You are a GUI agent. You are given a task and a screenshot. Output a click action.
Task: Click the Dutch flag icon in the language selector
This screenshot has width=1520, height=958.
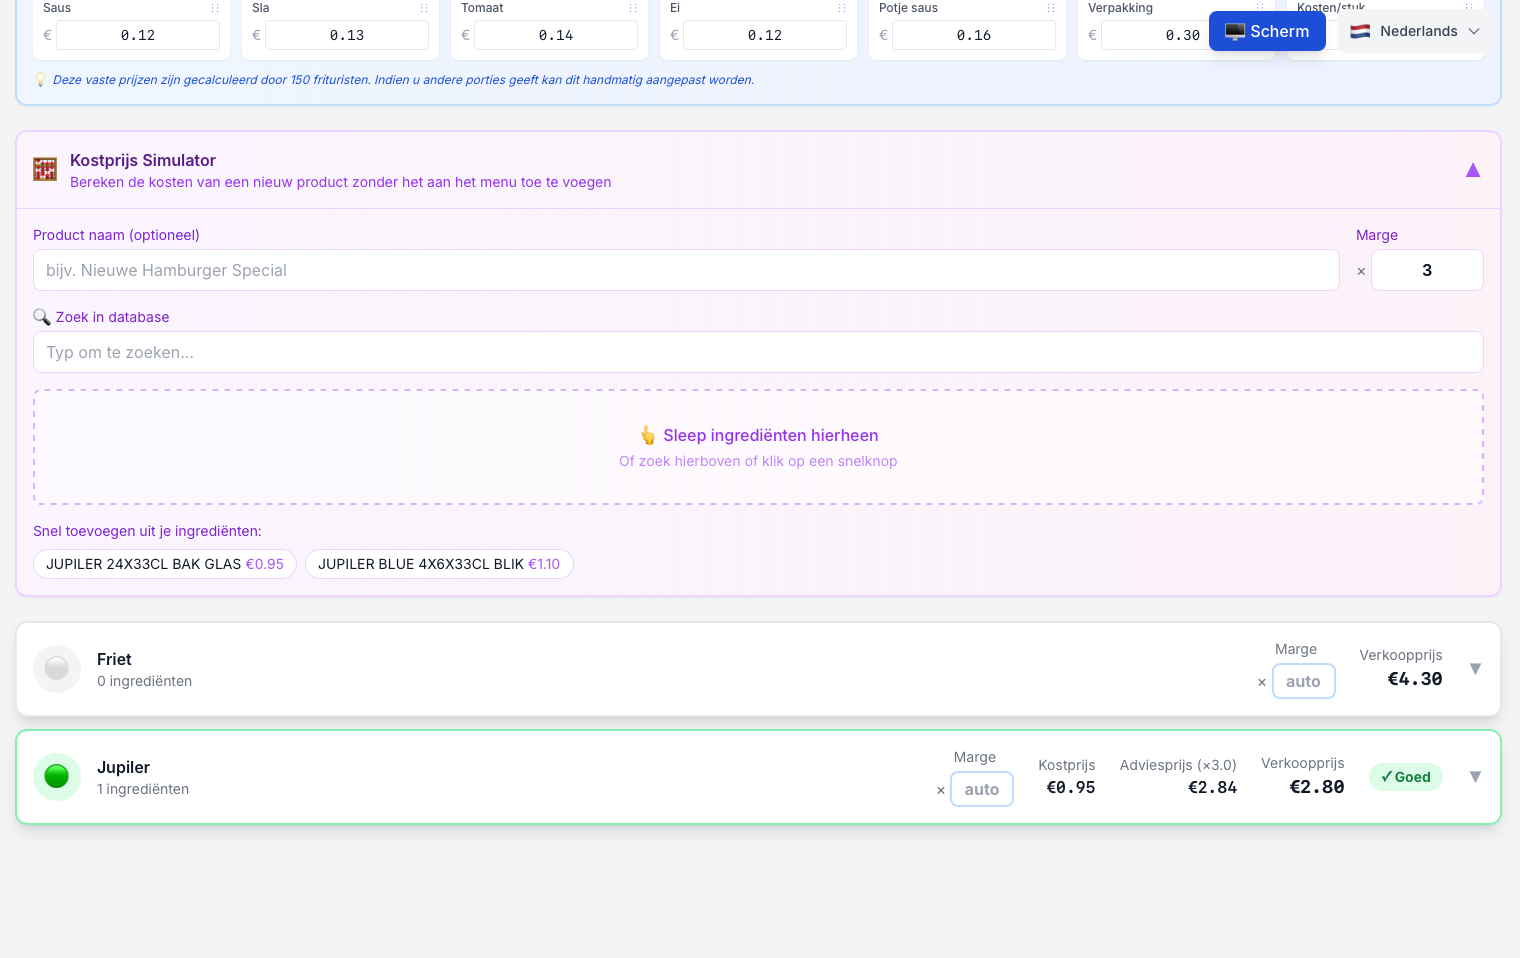click(1360, 31)
